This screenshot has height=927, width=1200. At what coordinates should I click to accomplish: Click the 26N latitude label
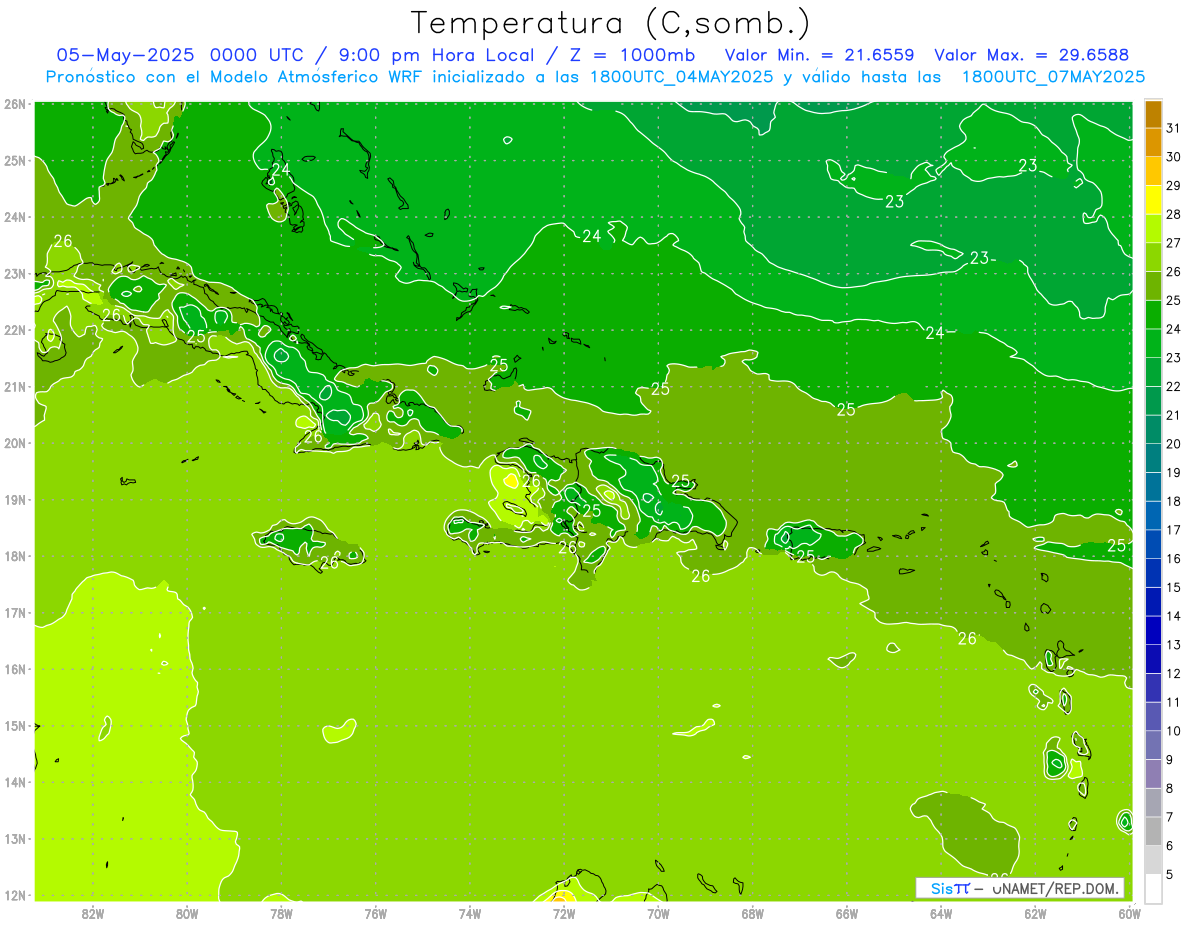click(15, 103)
